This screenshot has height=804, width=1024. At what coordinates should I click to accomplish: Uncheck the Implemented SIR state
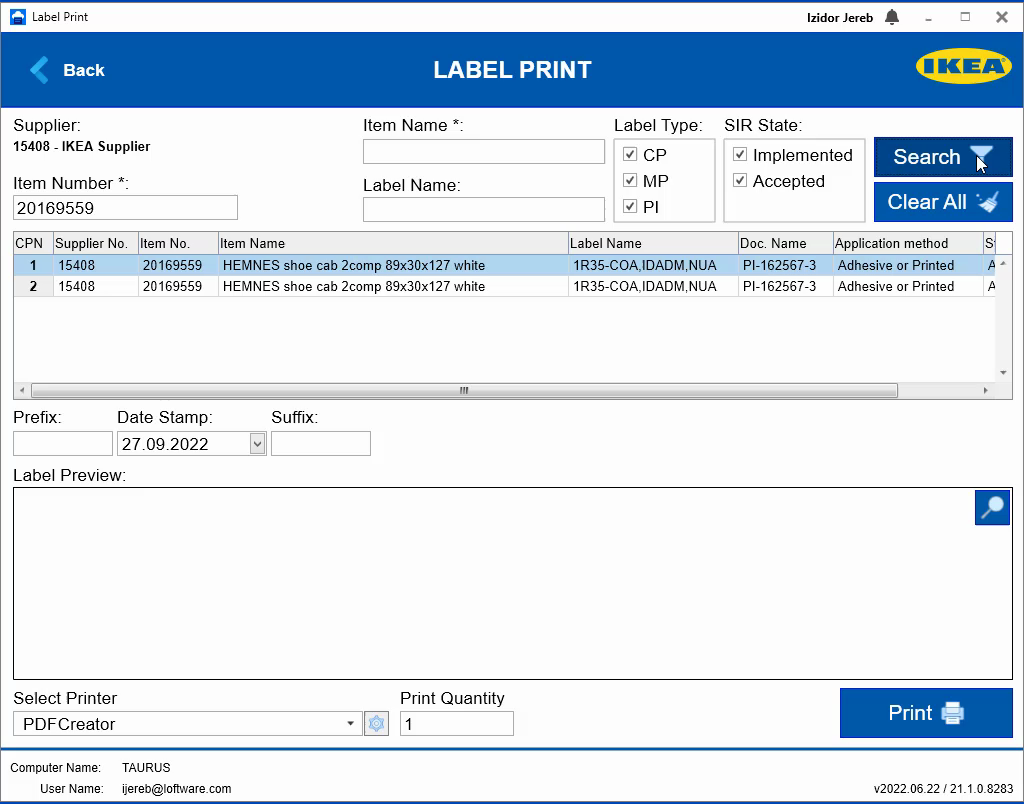tap(739, 154)
